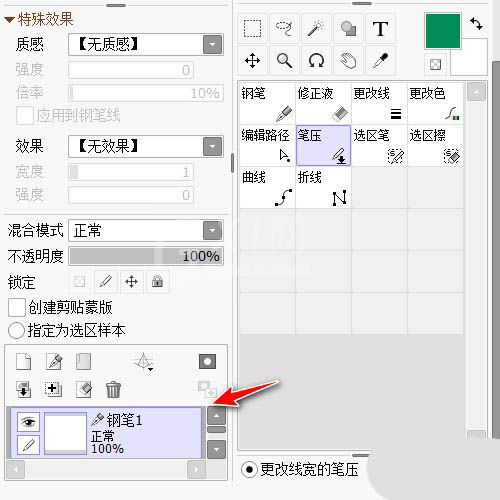500x500 pixels.
Task: Toggle visibility eye of 钢笔1 layer
Action: click(x=28, y=422)
